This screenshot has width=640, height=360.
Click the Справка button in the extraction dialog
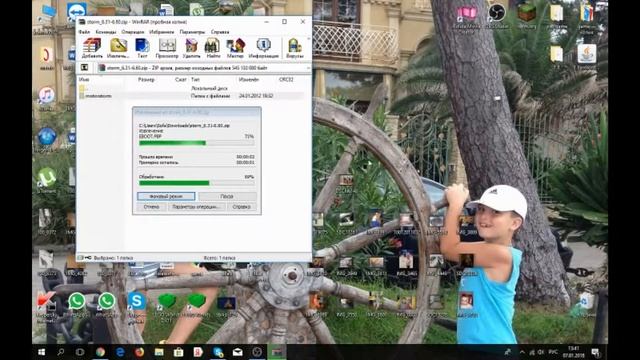(x=241, y=207)
